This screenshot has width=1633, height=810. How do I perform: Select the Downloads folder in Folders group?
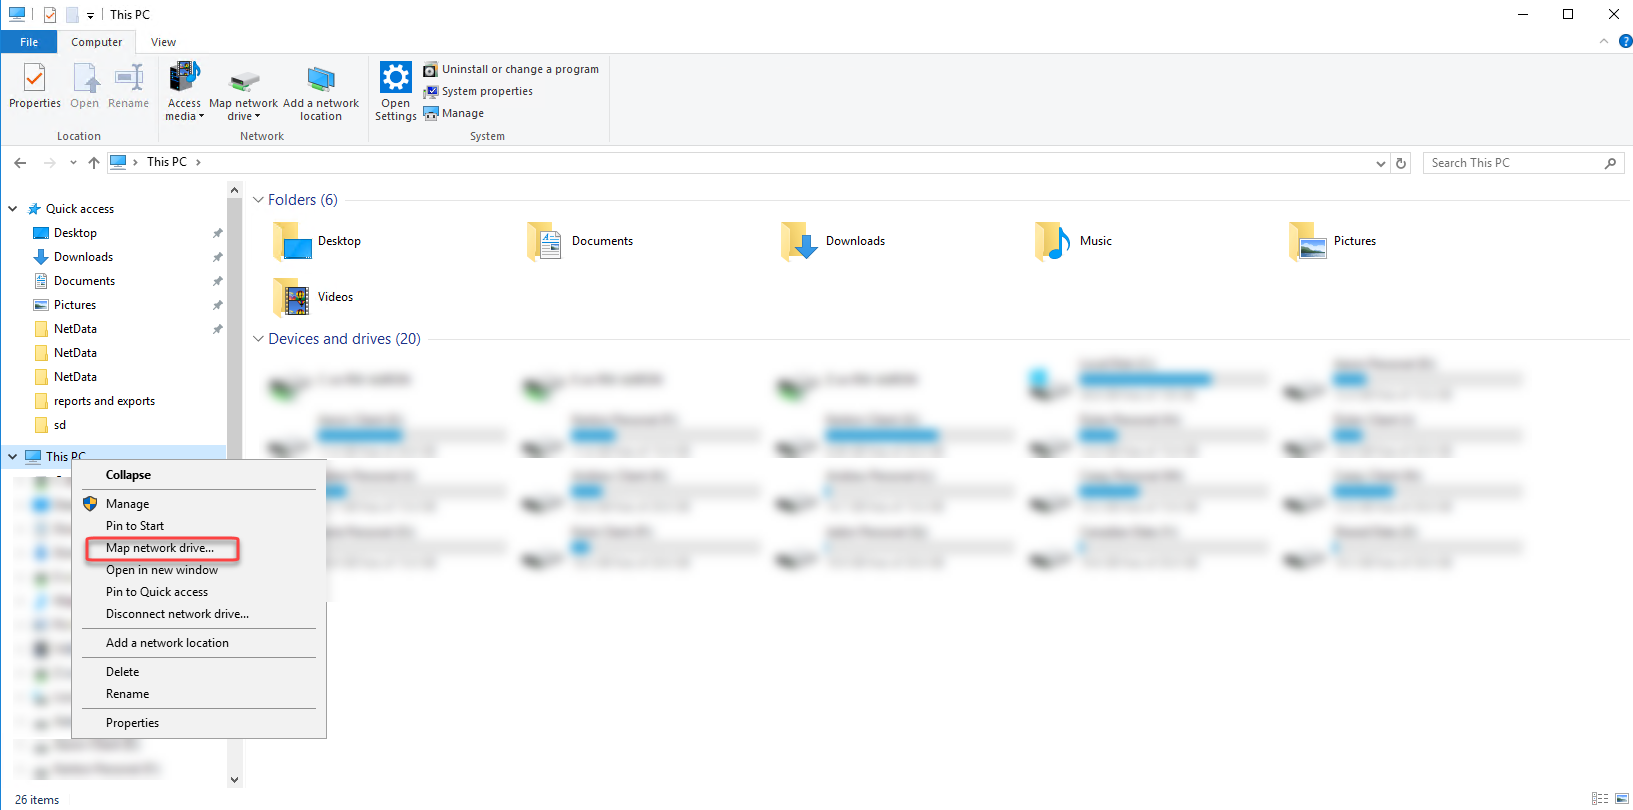833,241
